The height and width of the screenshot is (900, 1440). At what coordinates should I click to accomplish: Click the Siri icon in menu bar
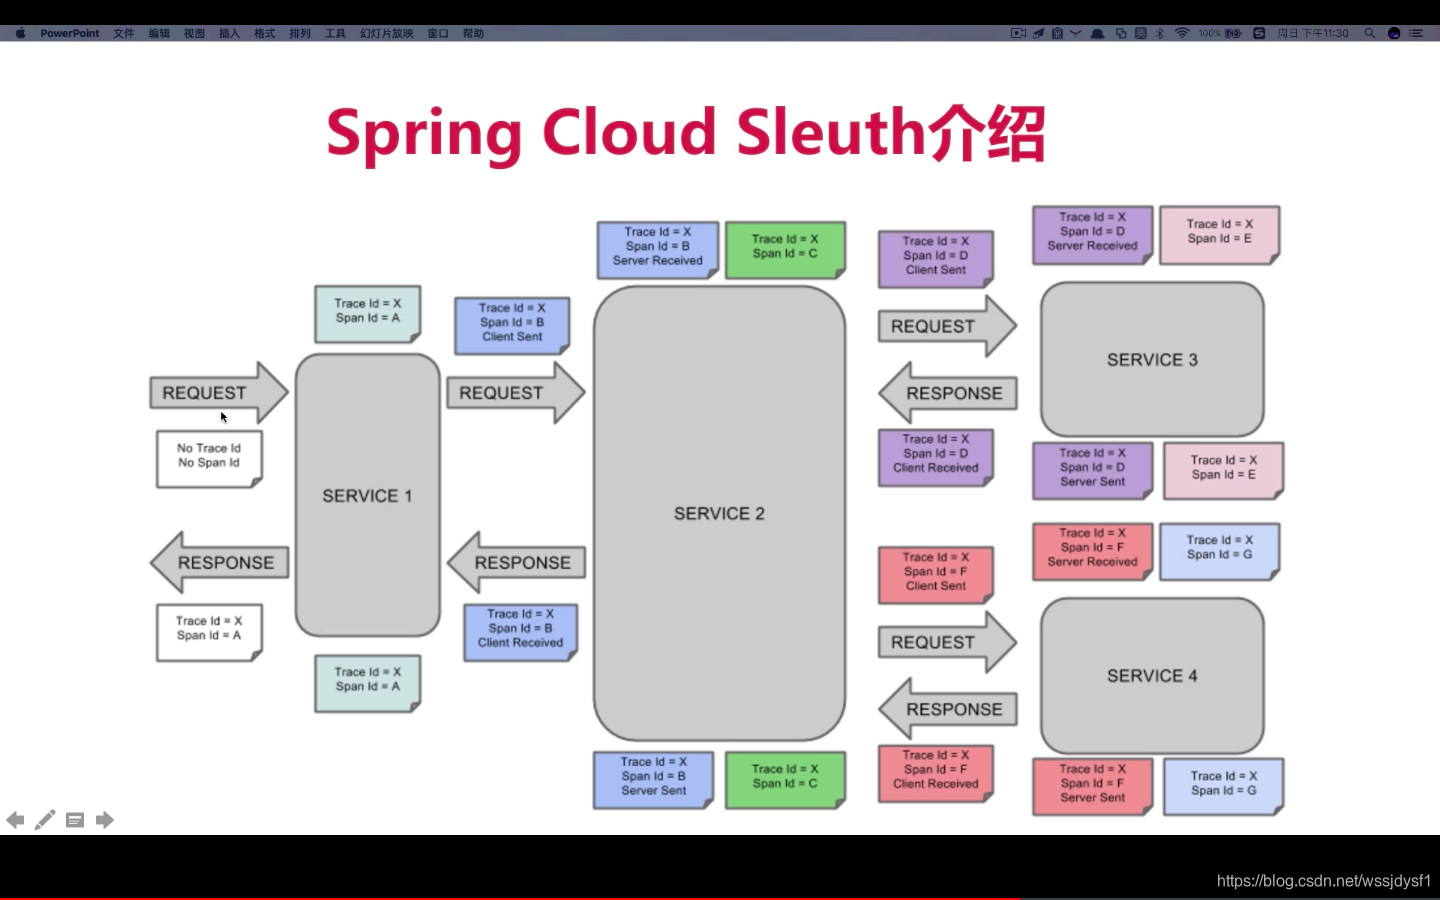[1394, 33]
